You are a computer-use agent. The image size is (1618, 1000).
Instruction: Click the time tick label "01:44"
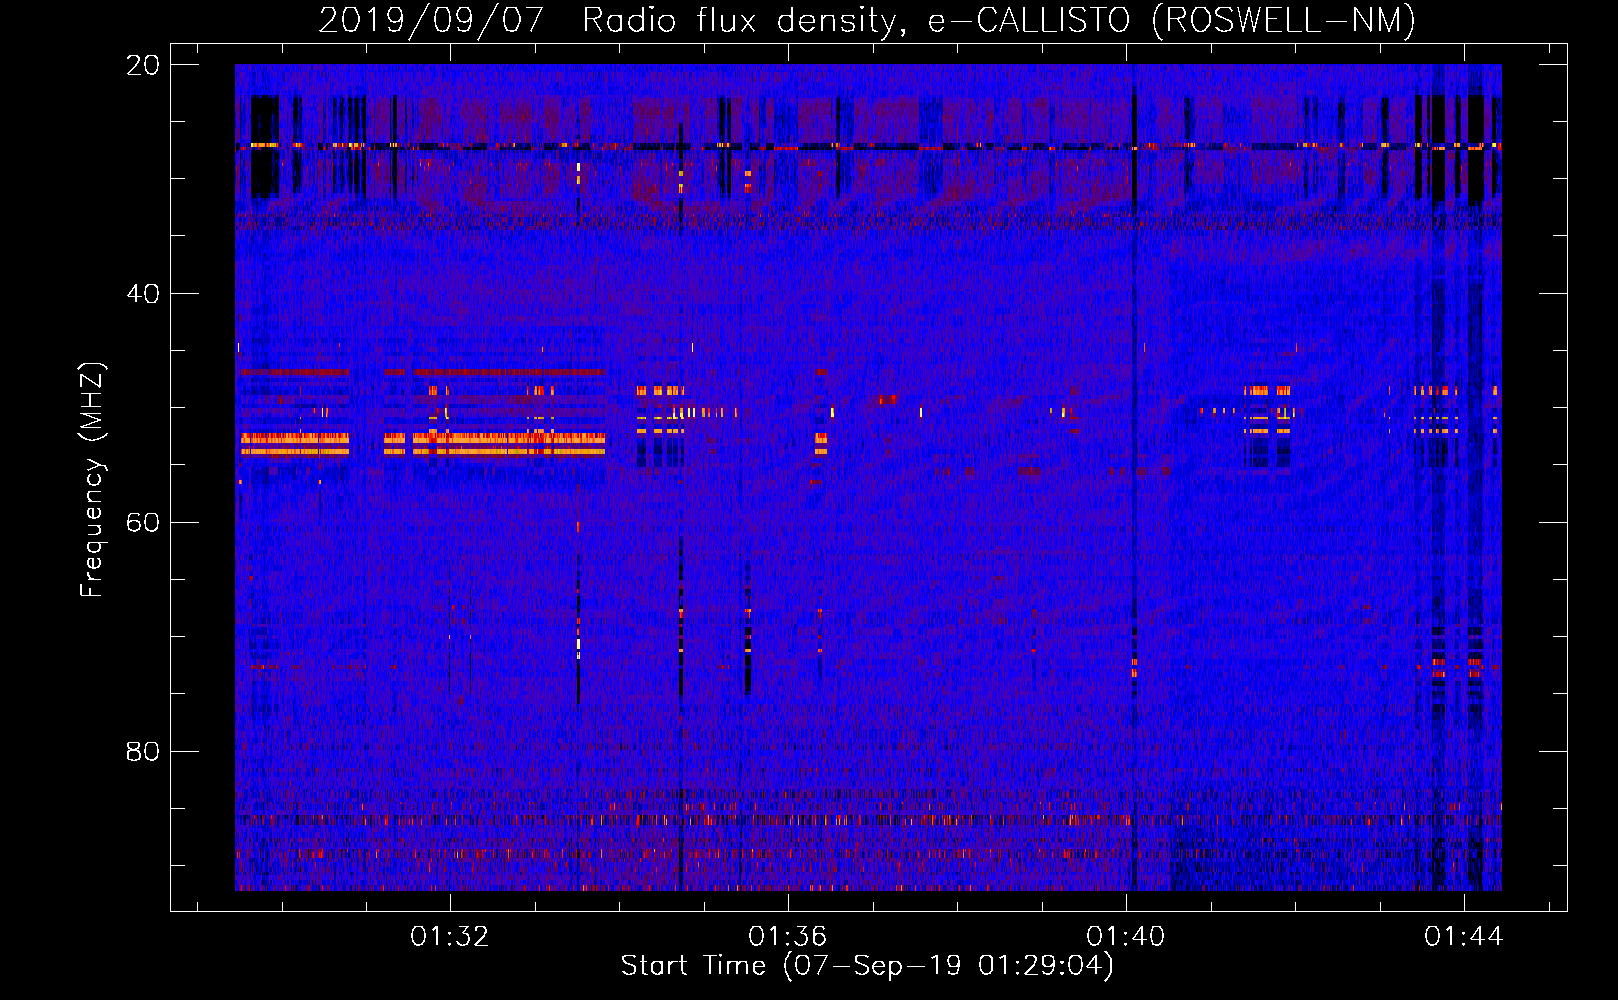point(1464,936)
